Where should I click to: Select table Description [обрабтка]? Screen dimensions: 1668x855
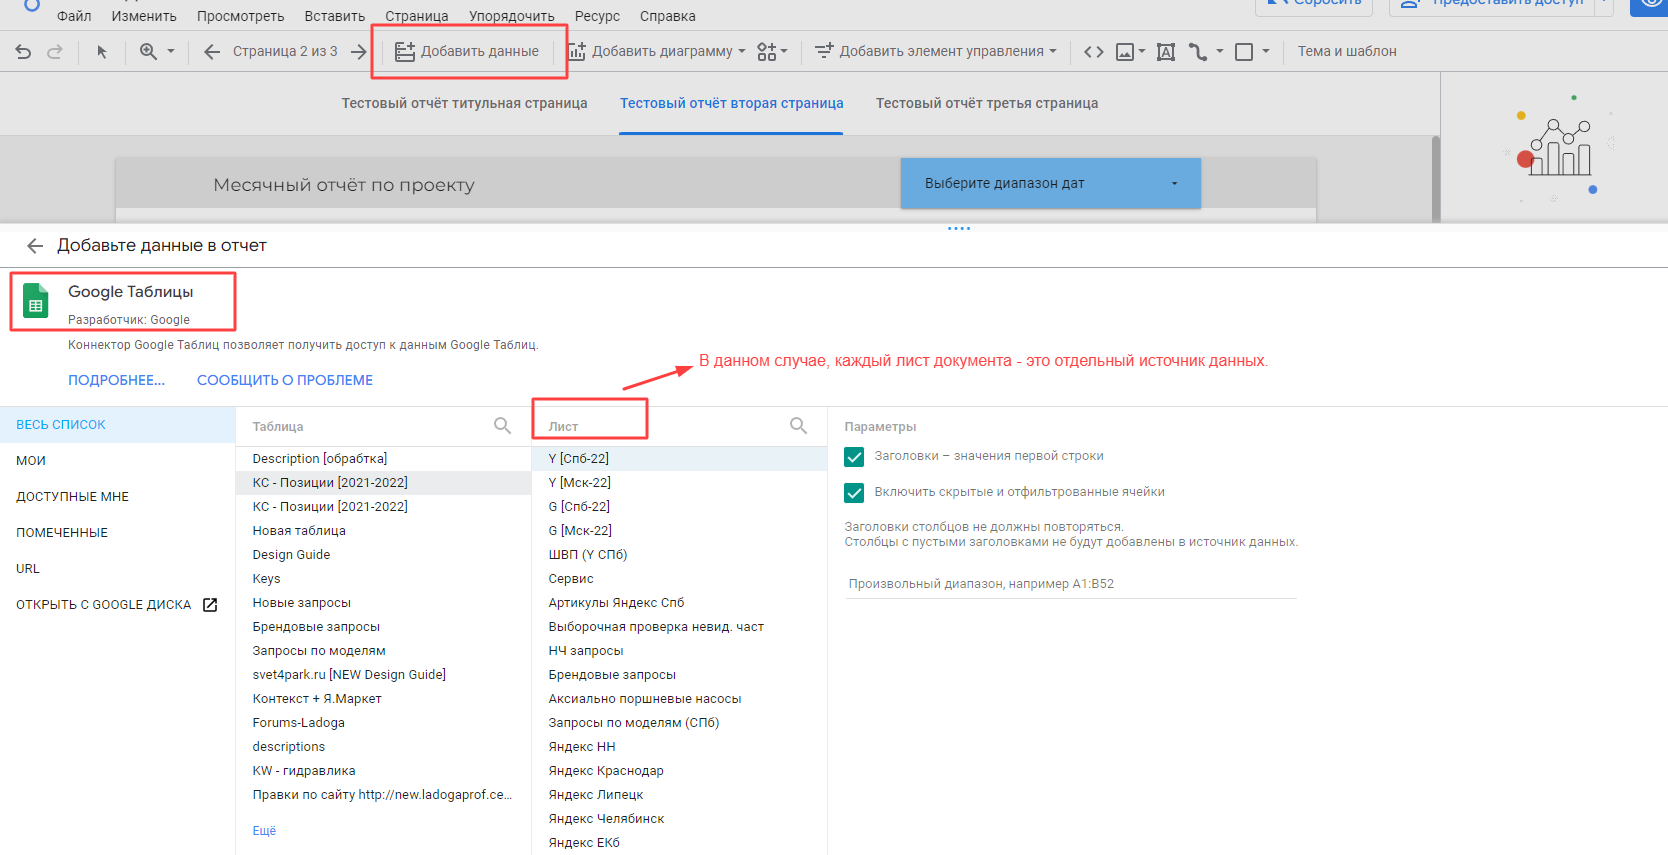[384, 459]
